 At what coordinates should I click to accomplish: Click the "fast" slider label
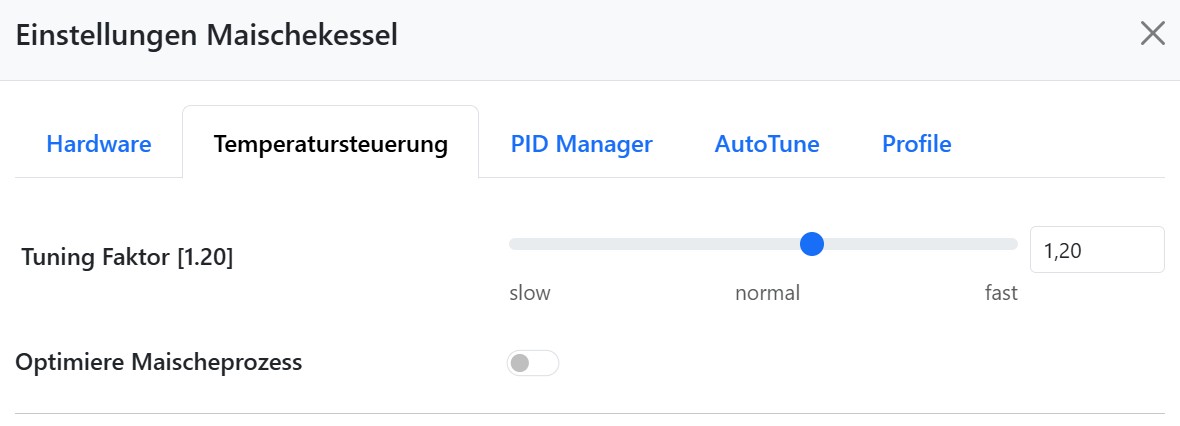point(1000,293)
